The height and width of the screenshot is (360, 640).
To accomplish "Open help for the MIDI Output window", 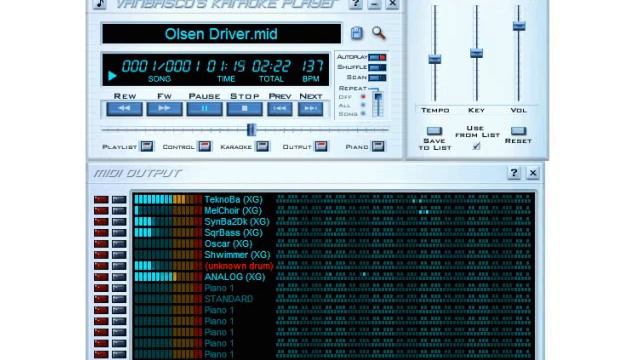I will coord(514,173).
